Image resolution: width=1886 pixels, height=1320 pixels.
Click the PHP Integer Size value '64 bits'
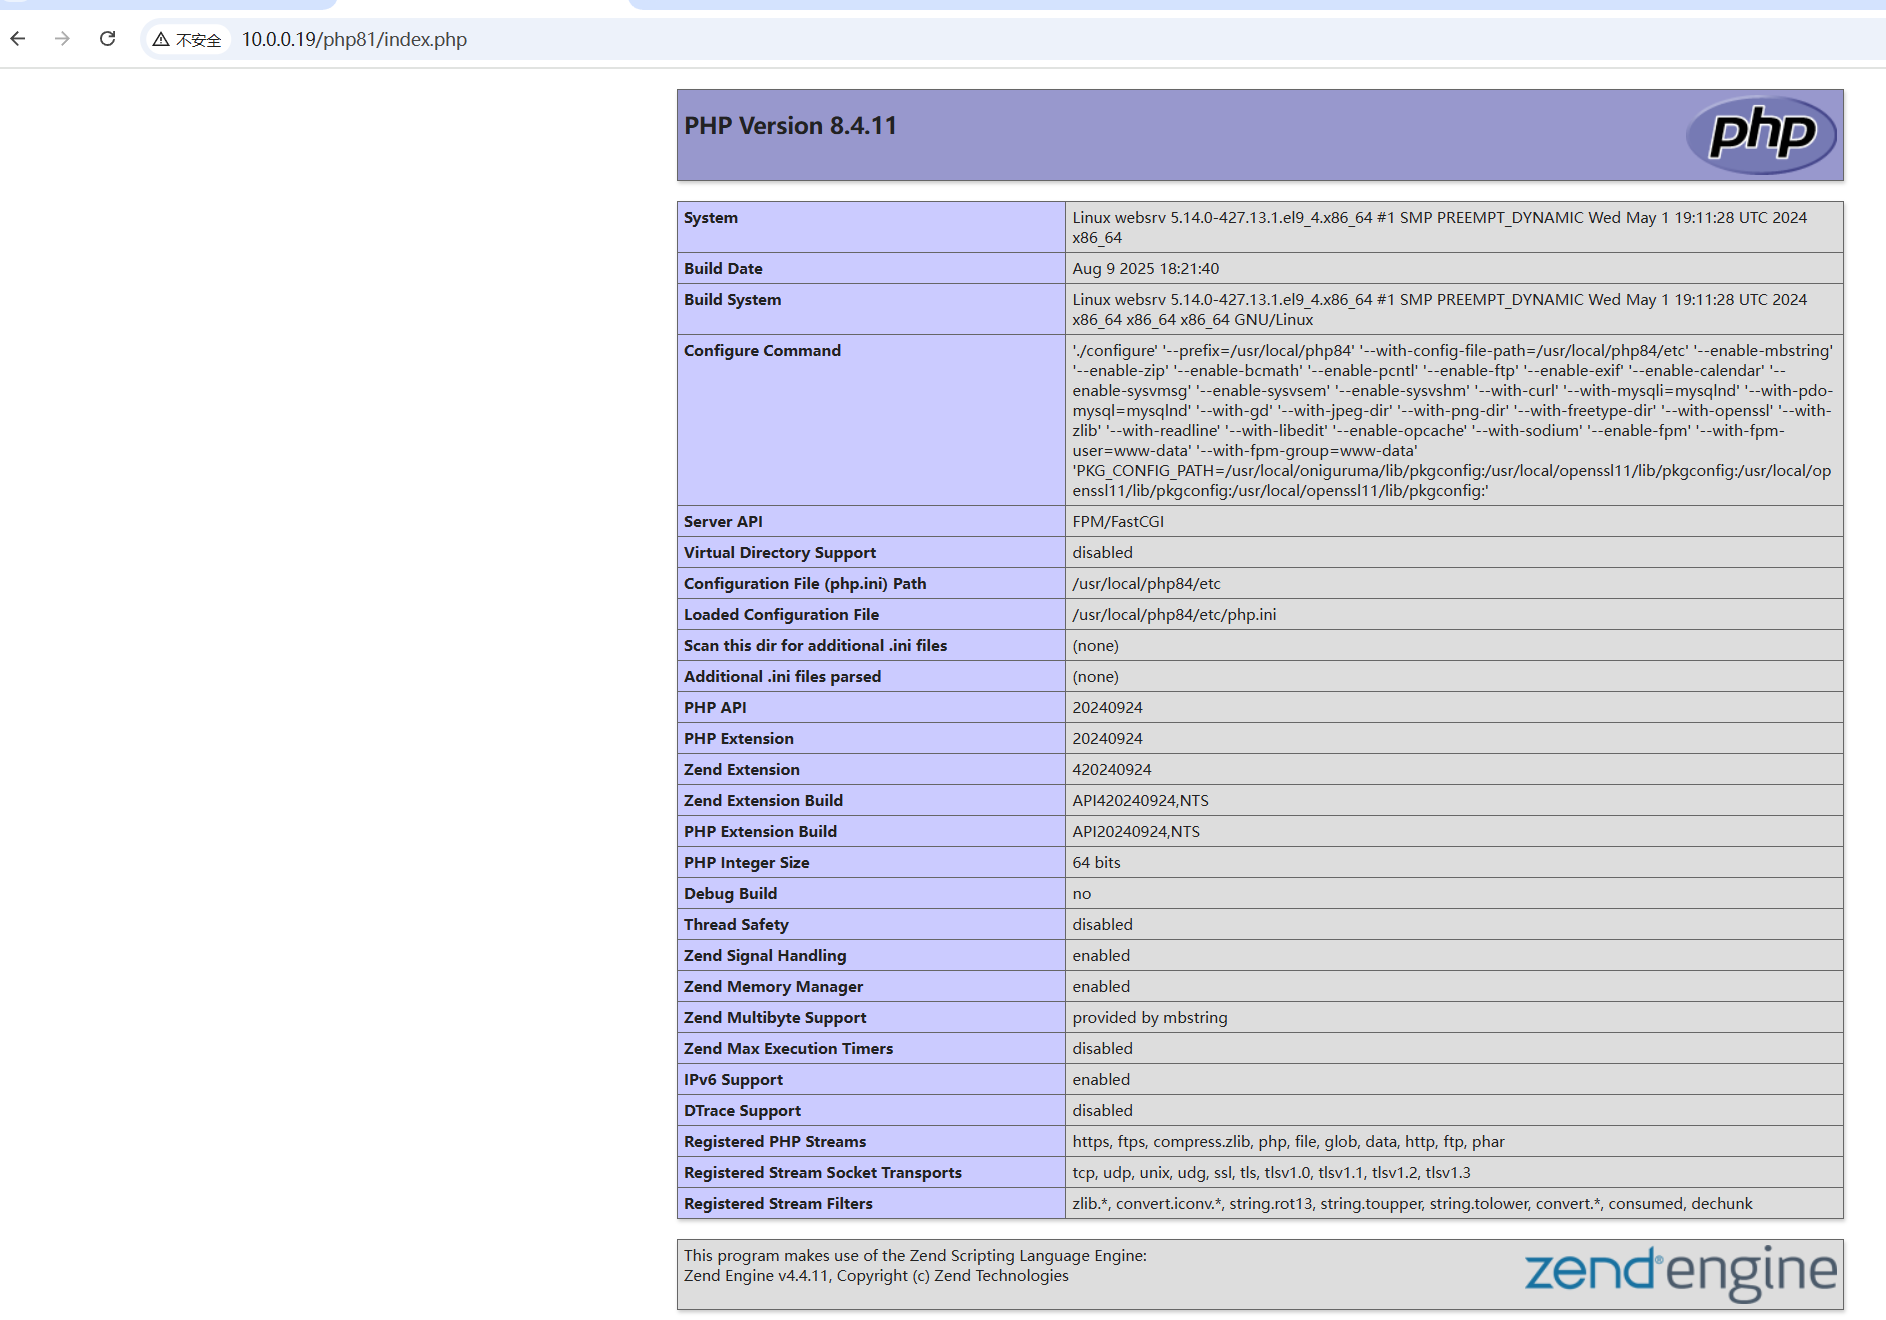click(1097, 863)
